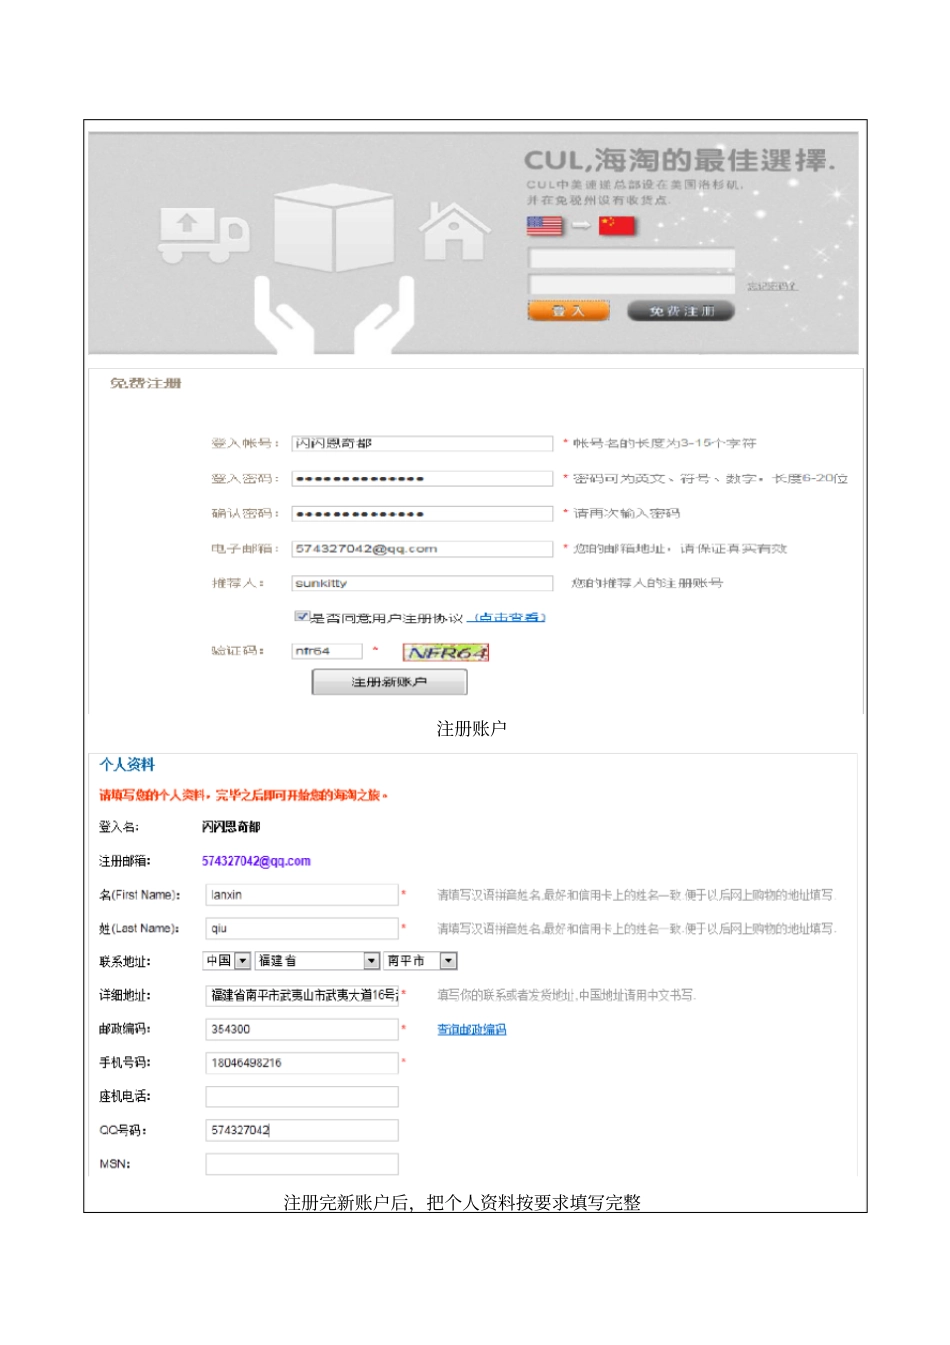This screenshot has height=1345, width=950.
Task: Click the top login username field in banner
Action: point(631,259)
